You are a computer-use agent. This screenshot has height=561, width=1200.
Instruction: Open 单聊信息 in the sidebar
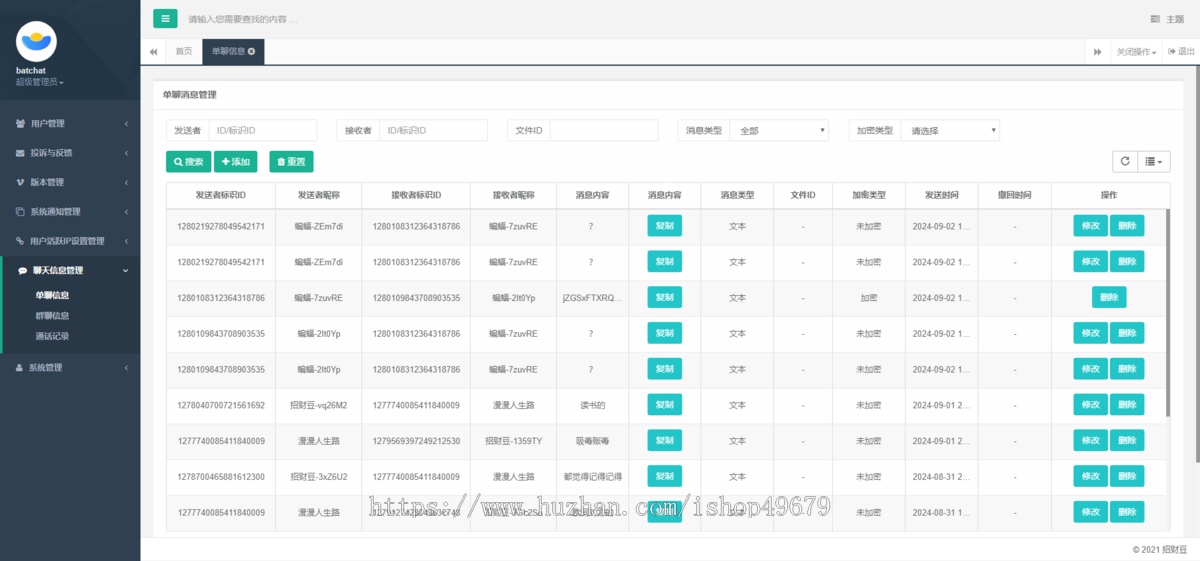[52, 295]
